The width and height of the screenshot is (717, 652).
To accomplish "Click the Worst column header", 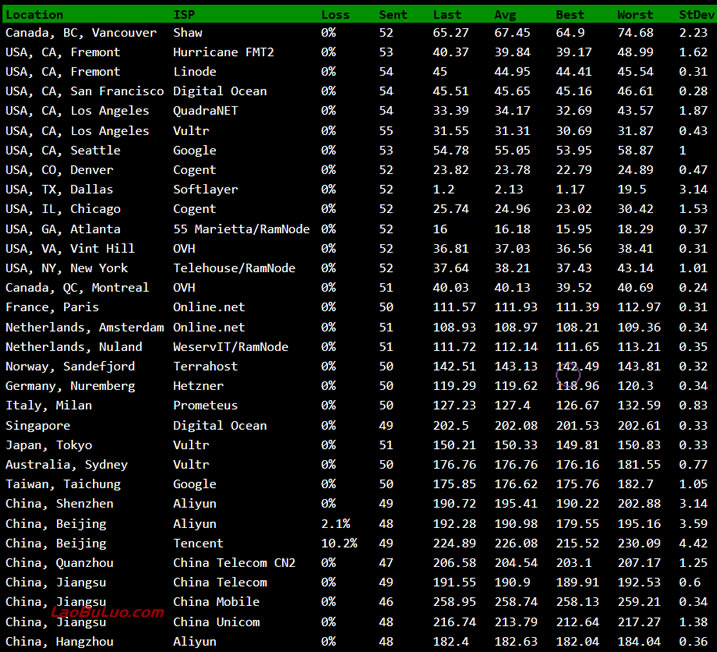I will pyautogui.click(x=635, y=15).
